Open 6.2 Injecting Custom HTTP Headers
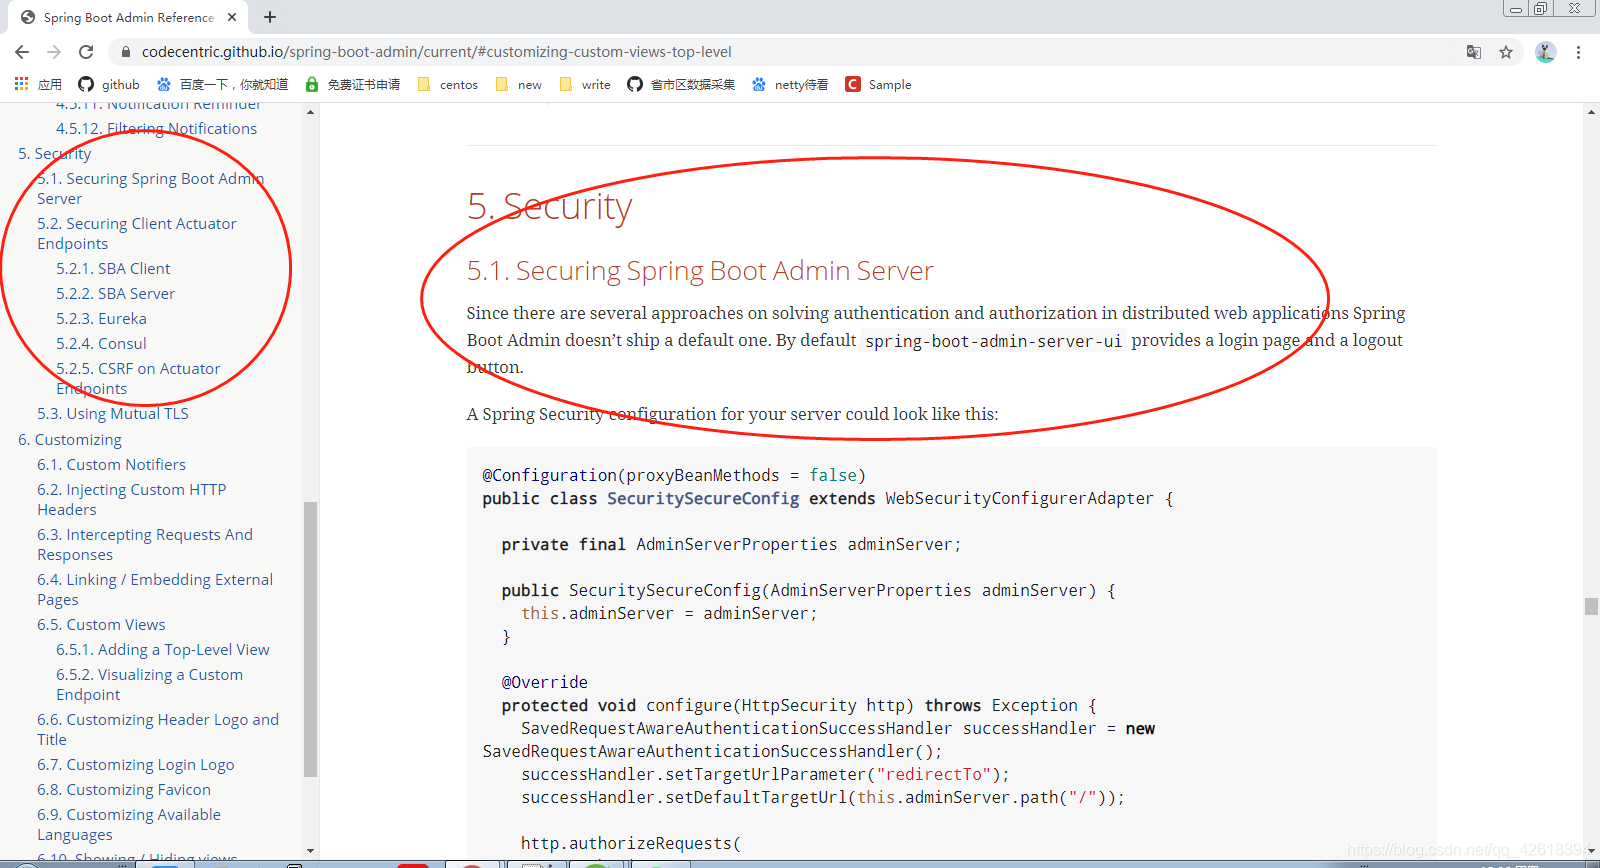The width and height of the screenshot is (1600, 868). [132, 500]
